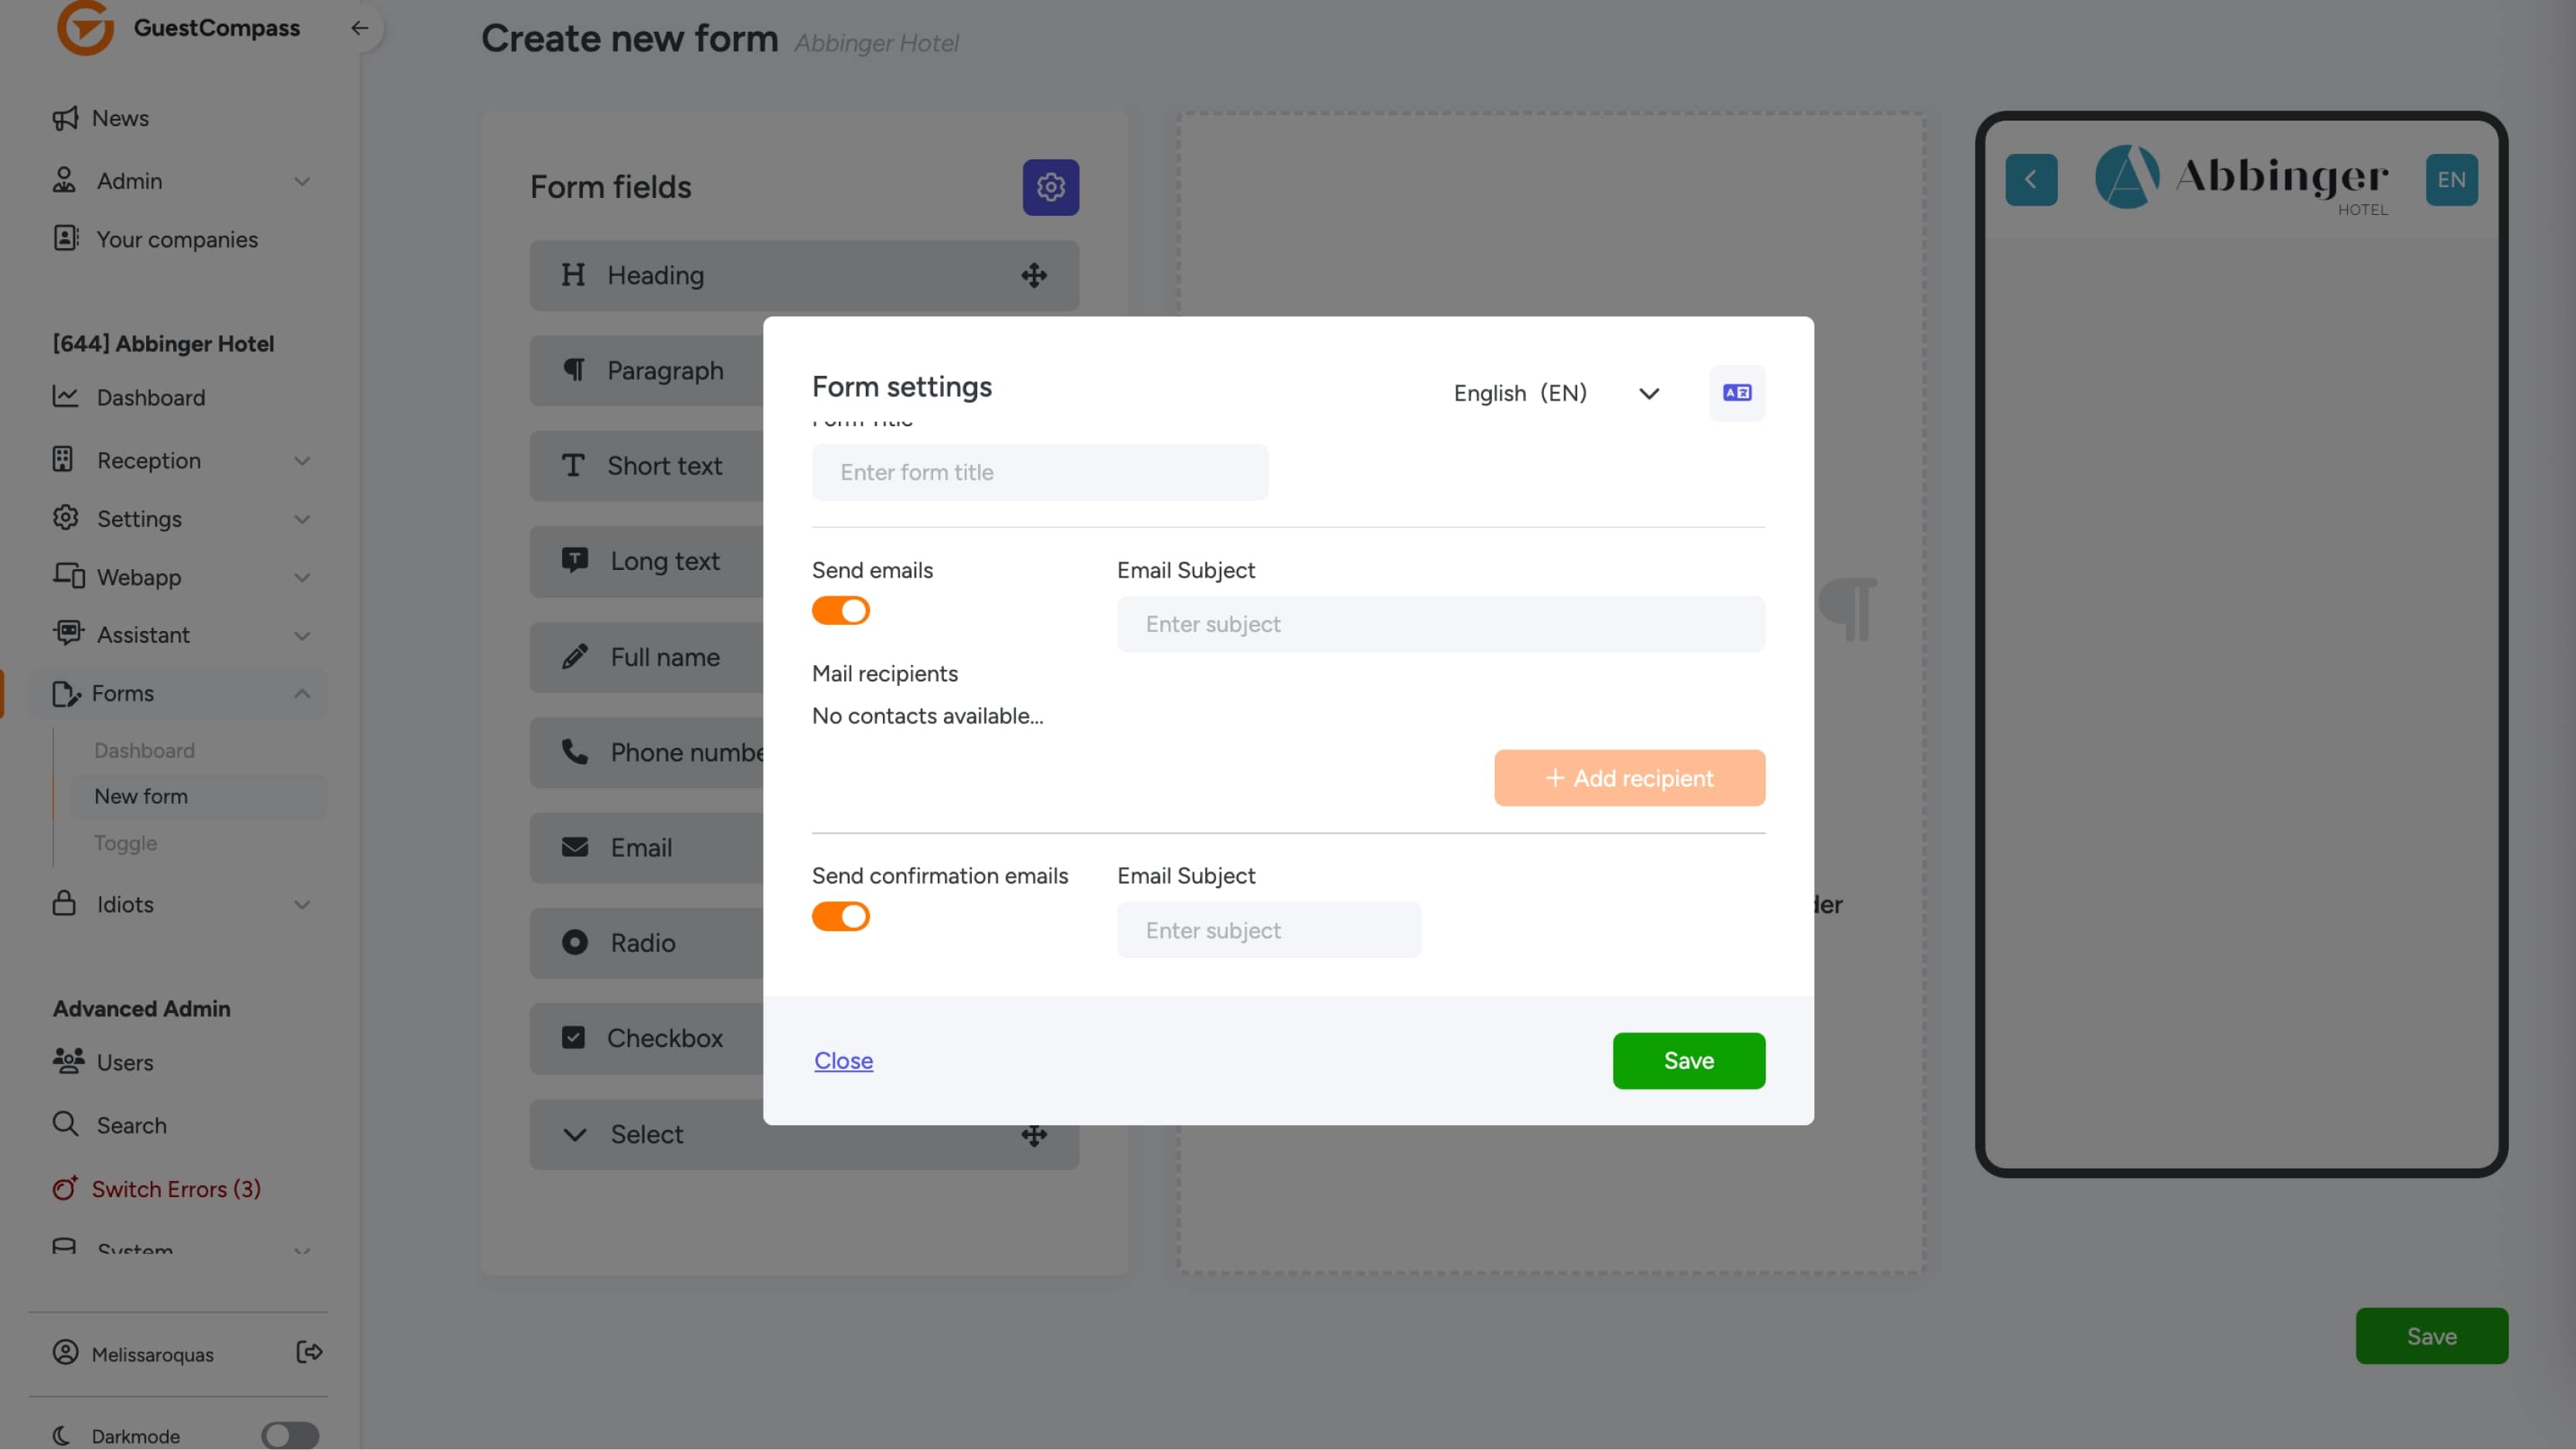Open the News megaphone icon

click(65, 118)
